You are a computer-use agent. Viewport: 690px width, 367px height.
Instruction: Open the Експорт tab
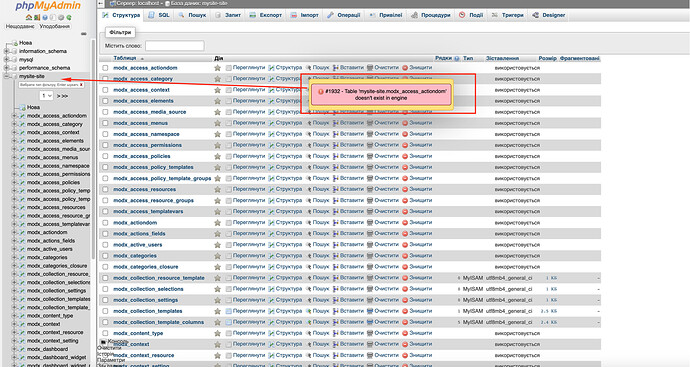coord(265,15)
